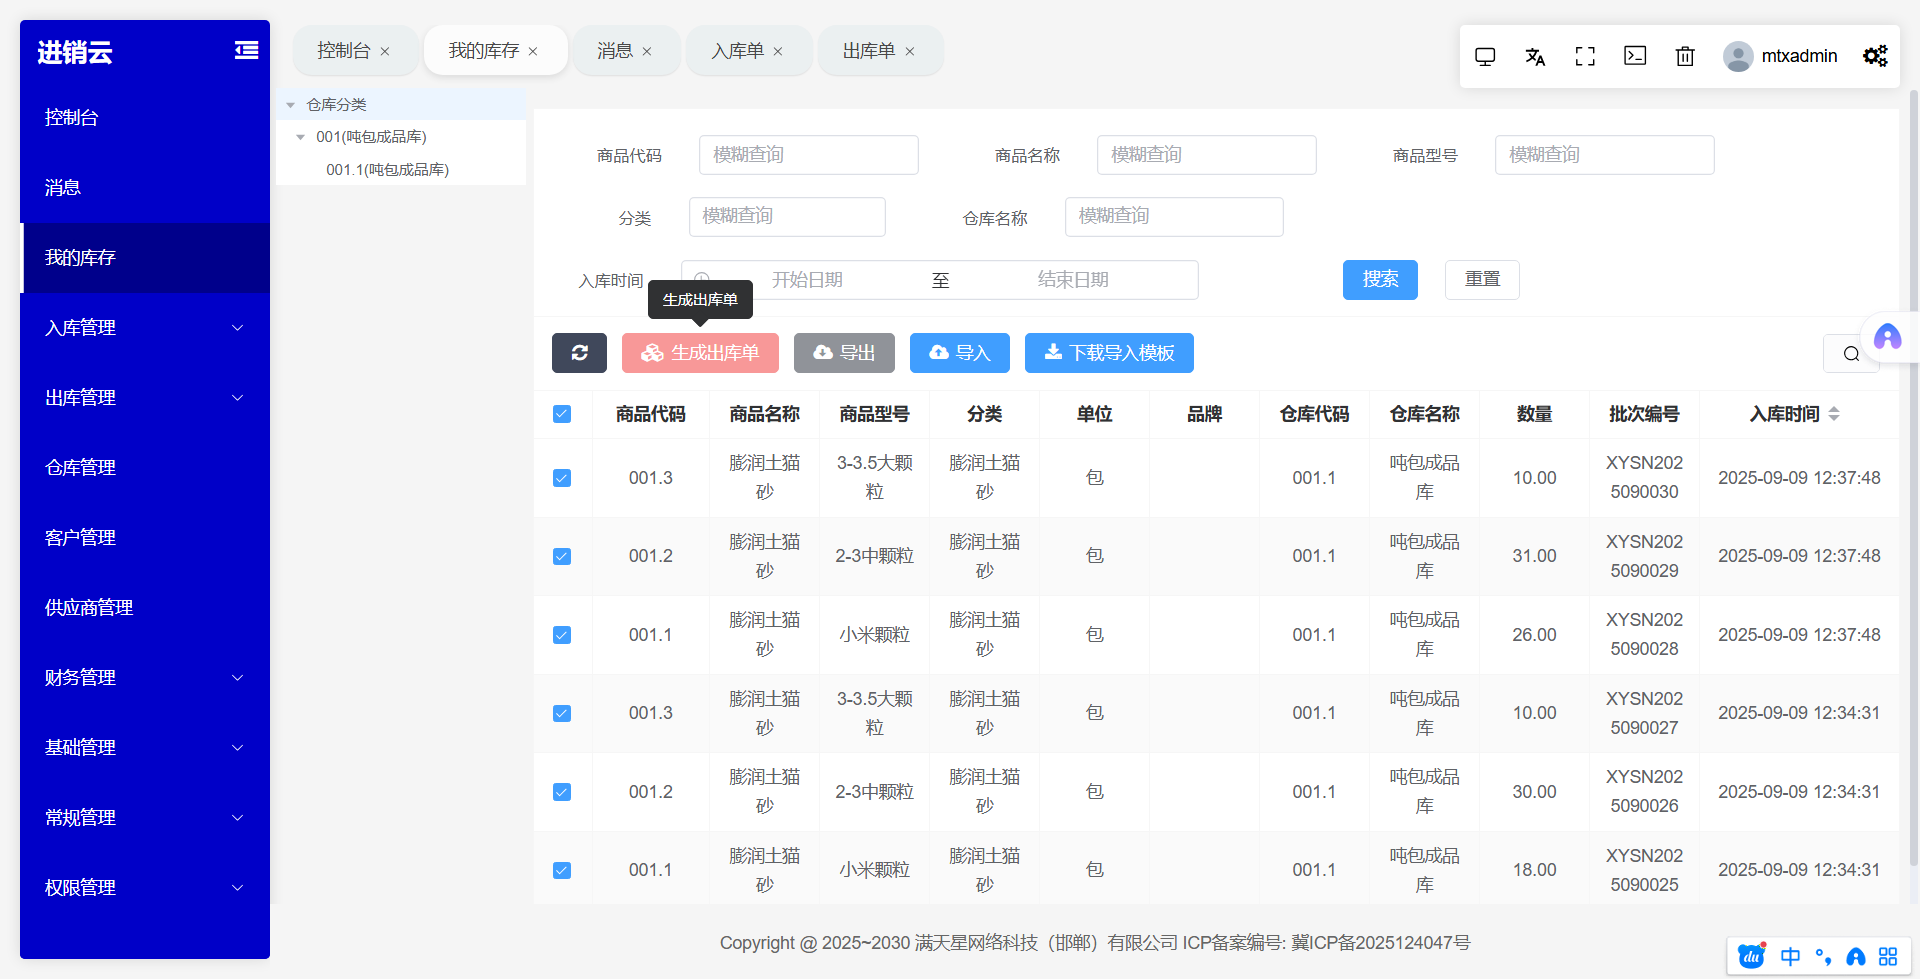Viewport: 1920px width, 979px height.
Task: Click the monitor screen icon in header
Action: coord(1485,56)
